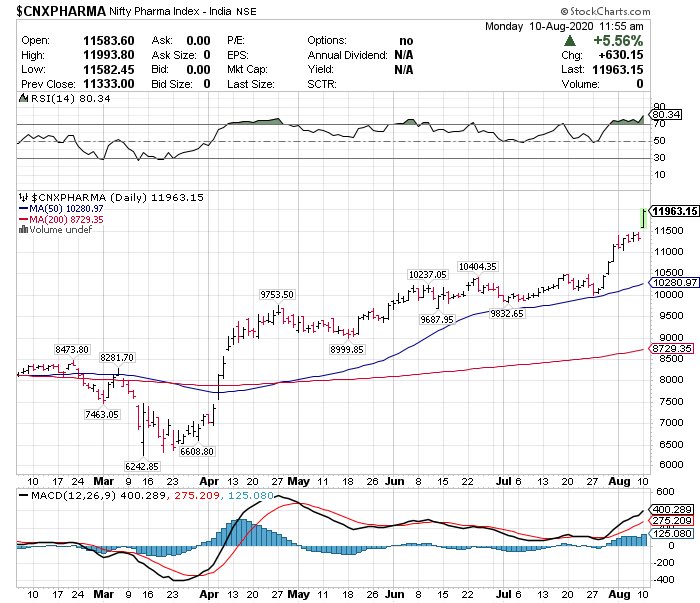Viewport: 700px width, 603px height.
Task: Click the 9687.95 price annotation
Action: [x=437, y=319]
